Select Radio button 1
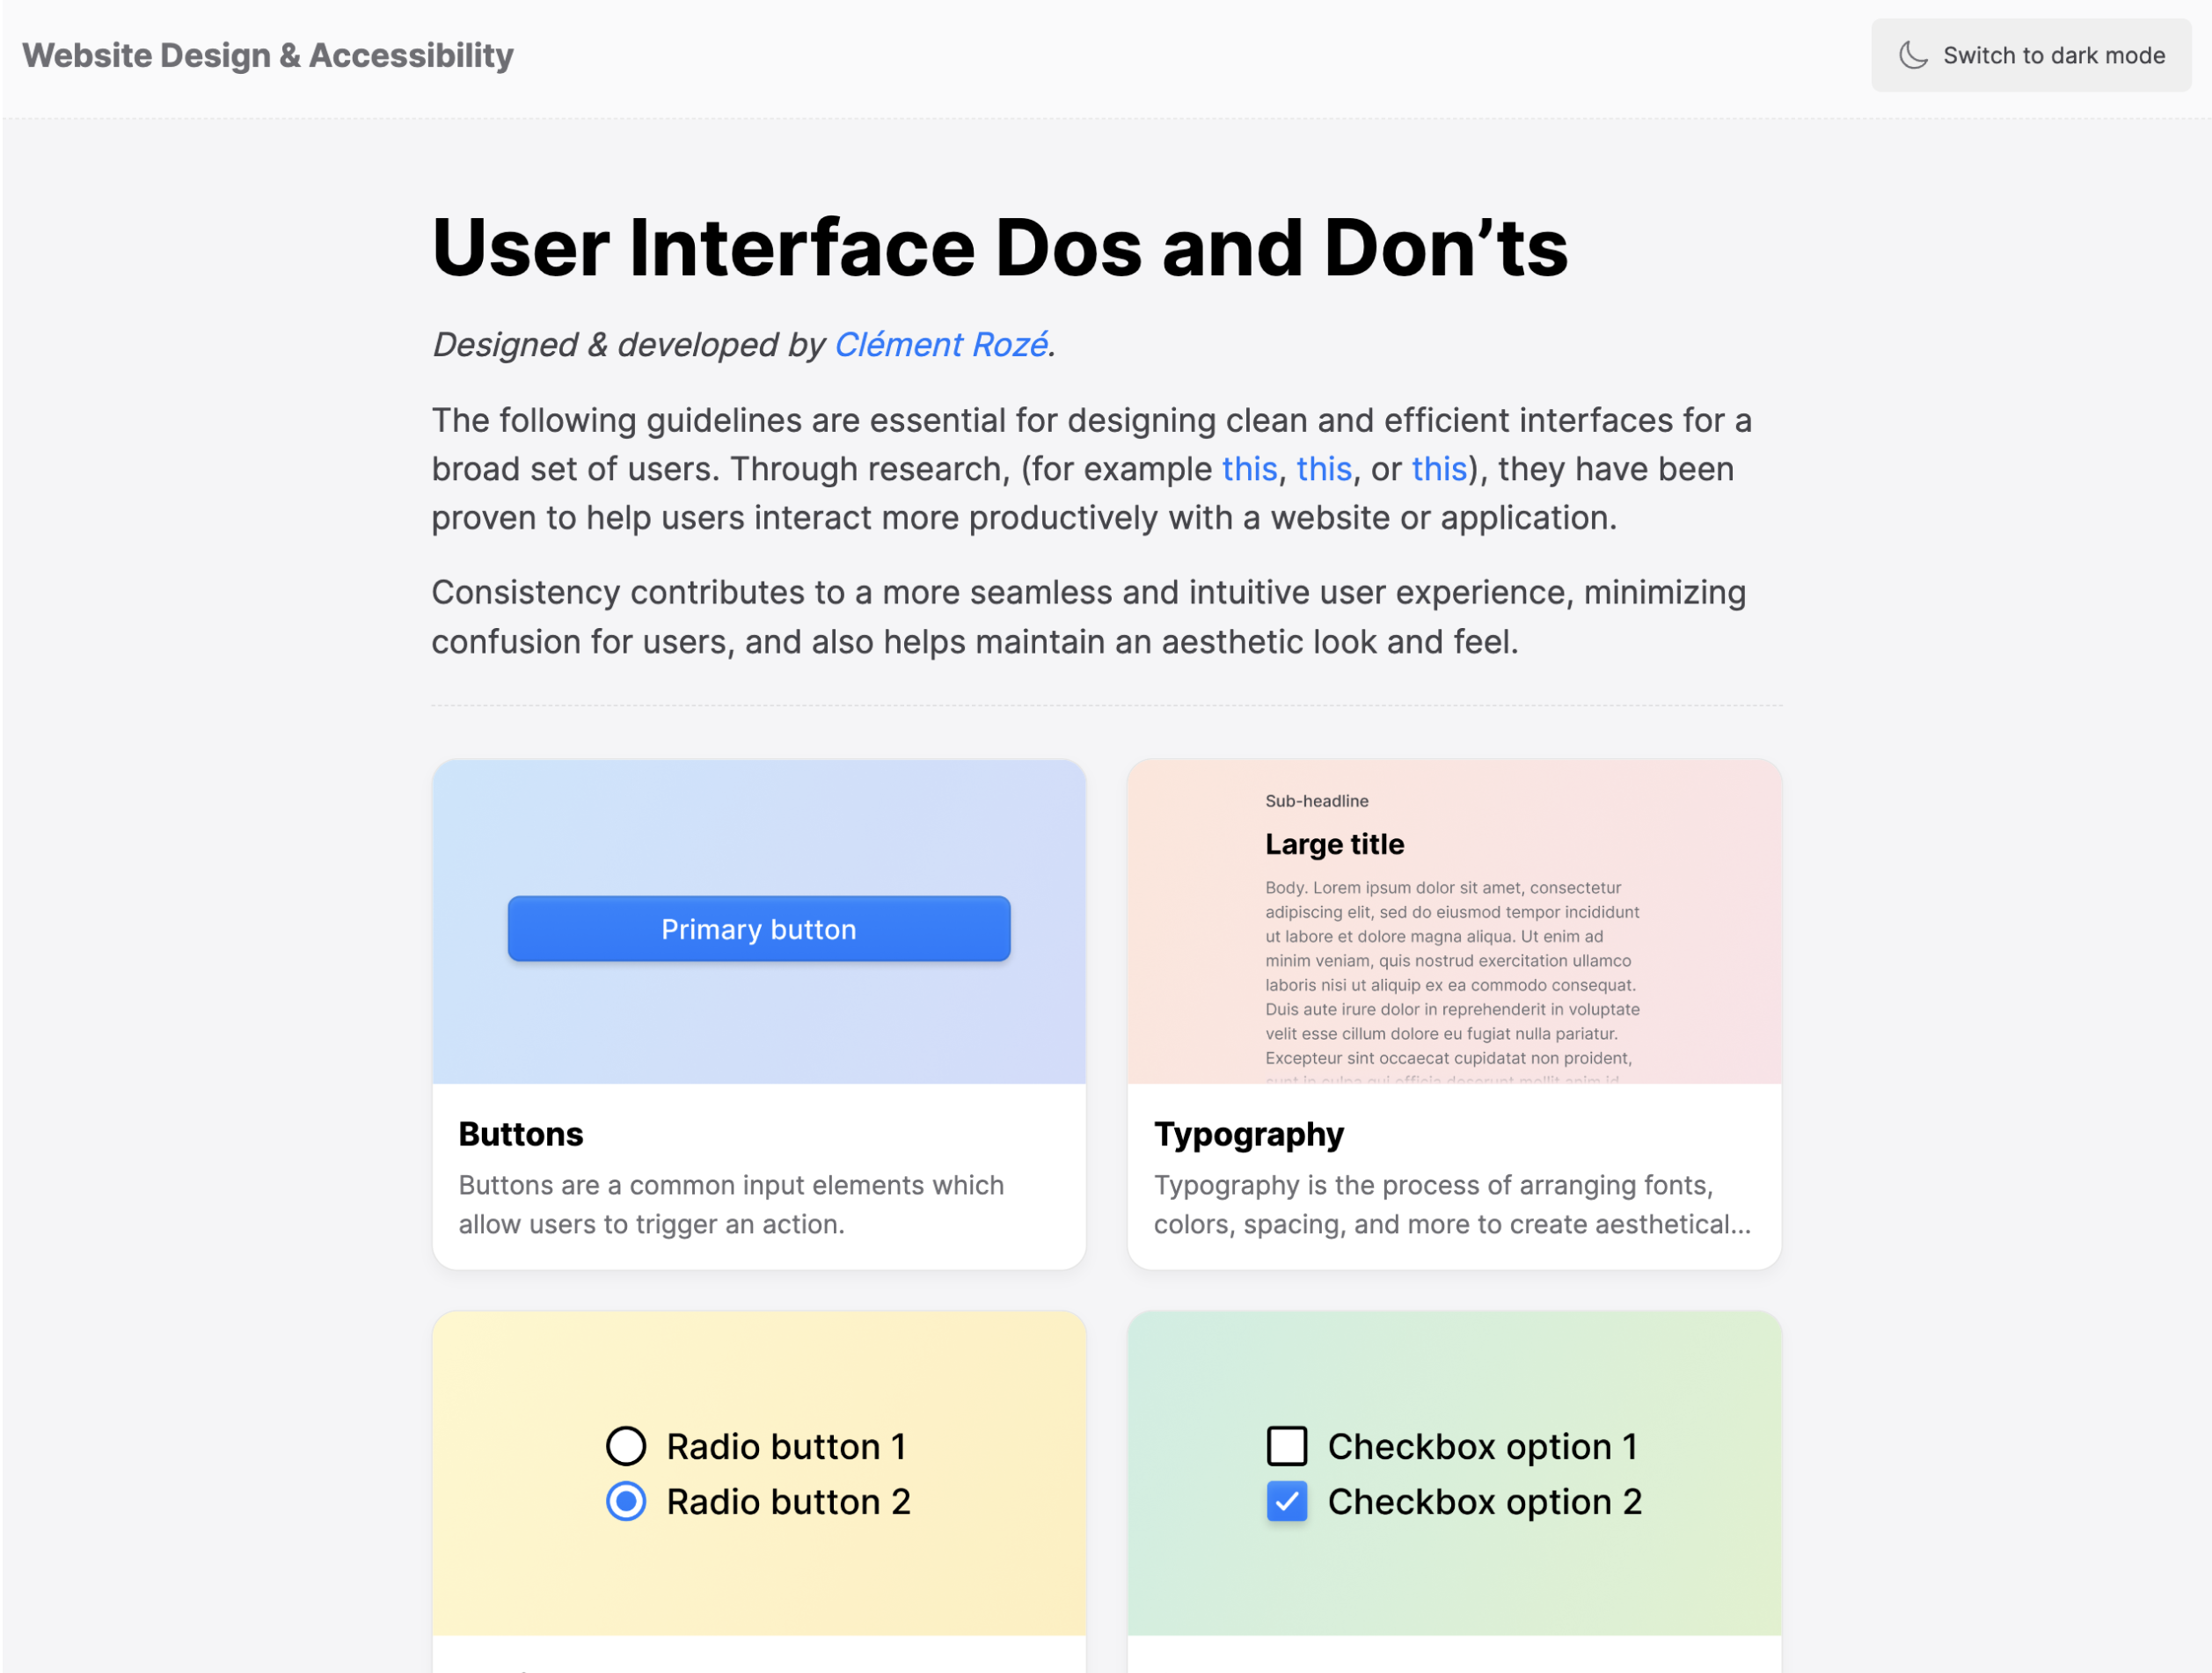The image size is (2212, 1673). (x=627, y=1445)
